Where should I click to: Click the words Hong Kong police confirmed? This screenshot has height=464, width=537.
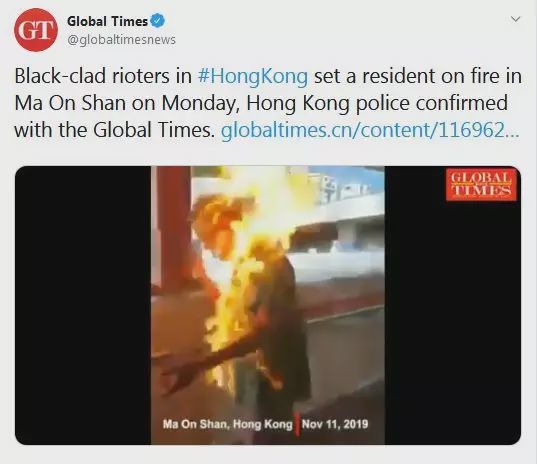coord(377,103)
